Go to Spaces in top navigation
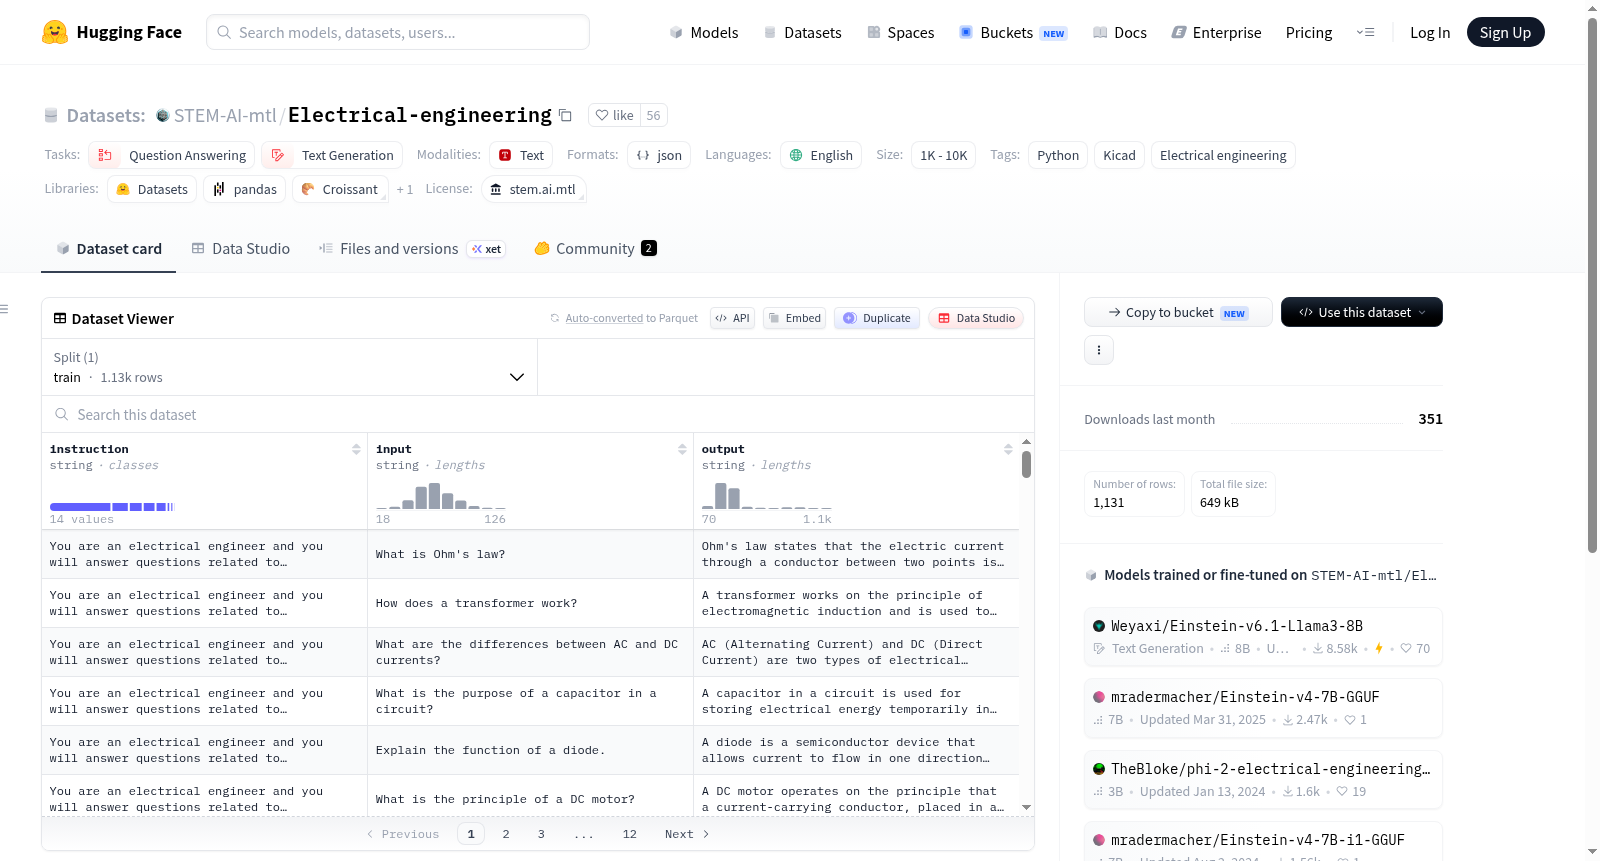 tap(901, 32)
